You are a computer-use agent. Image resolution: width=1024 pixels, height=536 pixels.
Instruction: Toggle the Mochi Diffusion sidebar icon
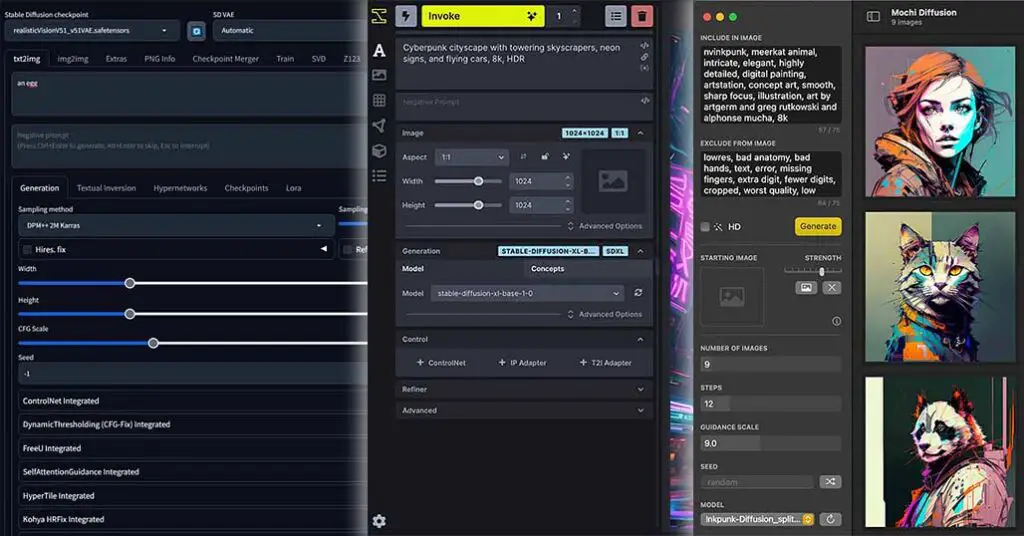(873, 17)
